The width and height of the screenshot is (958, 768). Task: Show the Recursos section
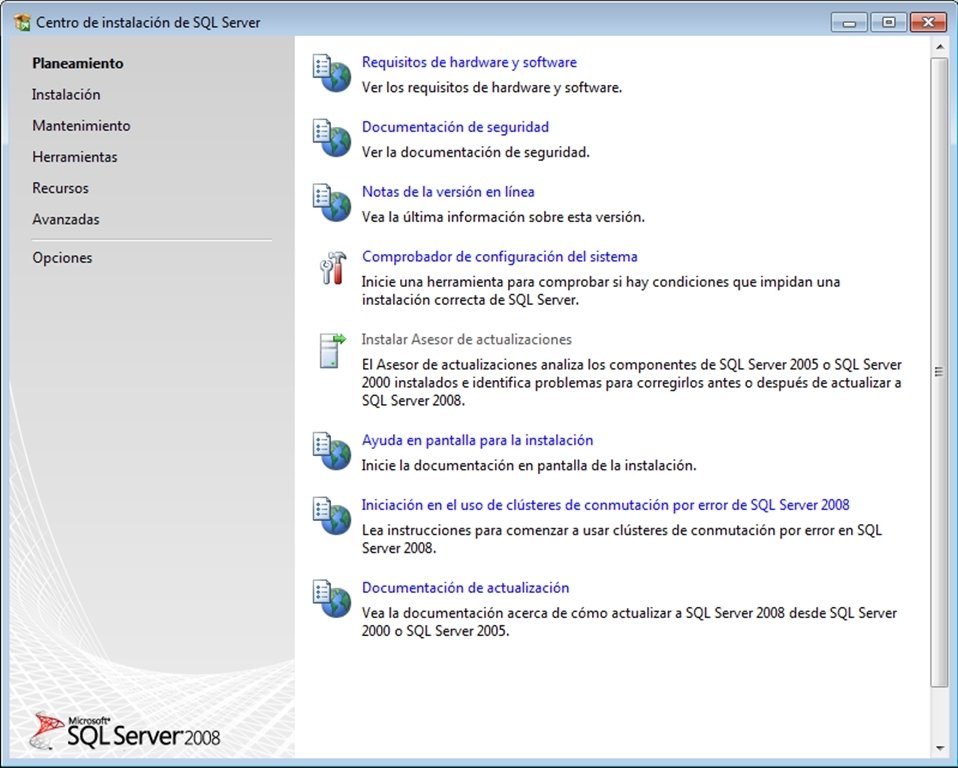[60, 188]
